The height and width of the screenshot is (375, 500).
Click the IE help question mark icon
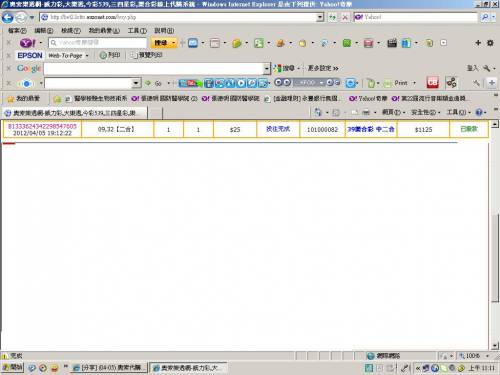(x=479, y=112)
